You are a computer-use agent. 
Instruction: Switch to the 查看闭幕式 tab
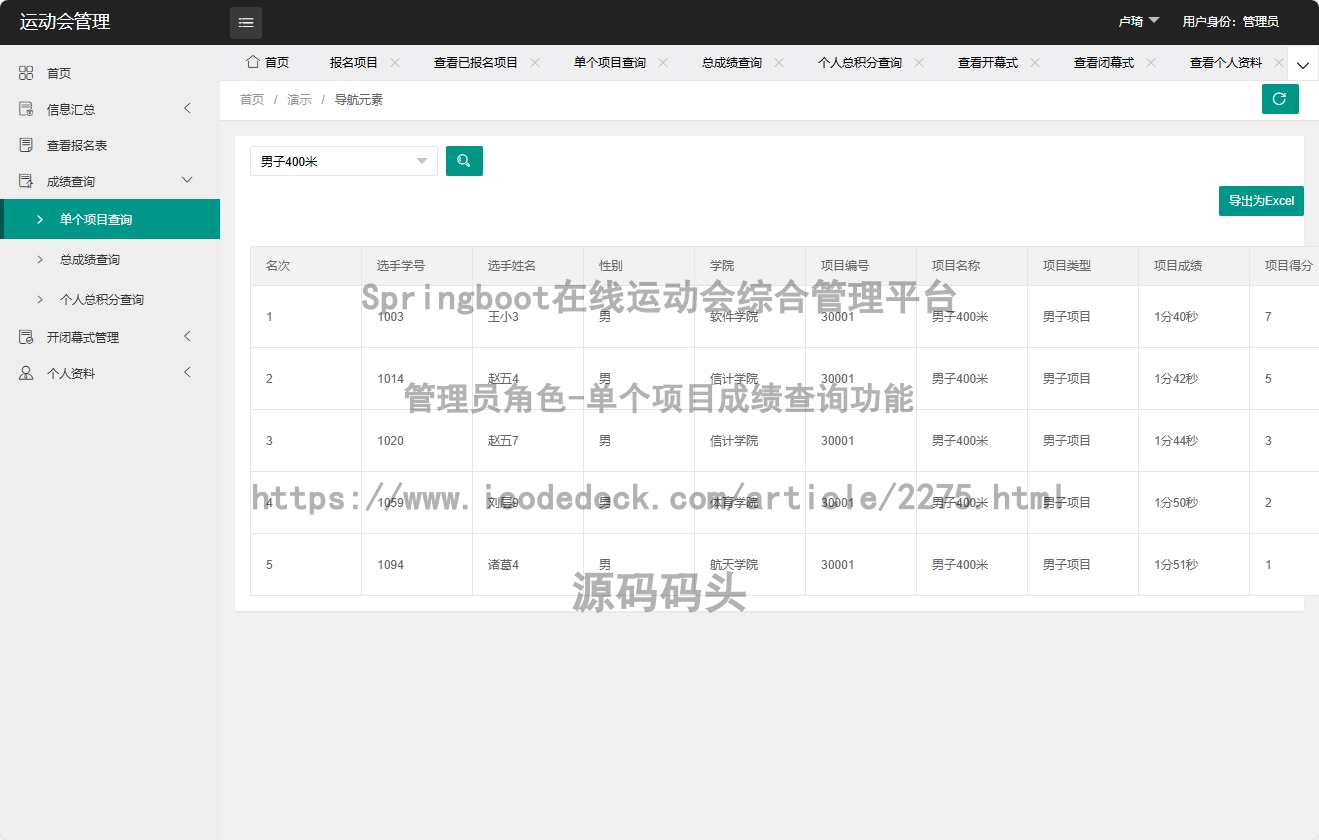point(1104,62)
